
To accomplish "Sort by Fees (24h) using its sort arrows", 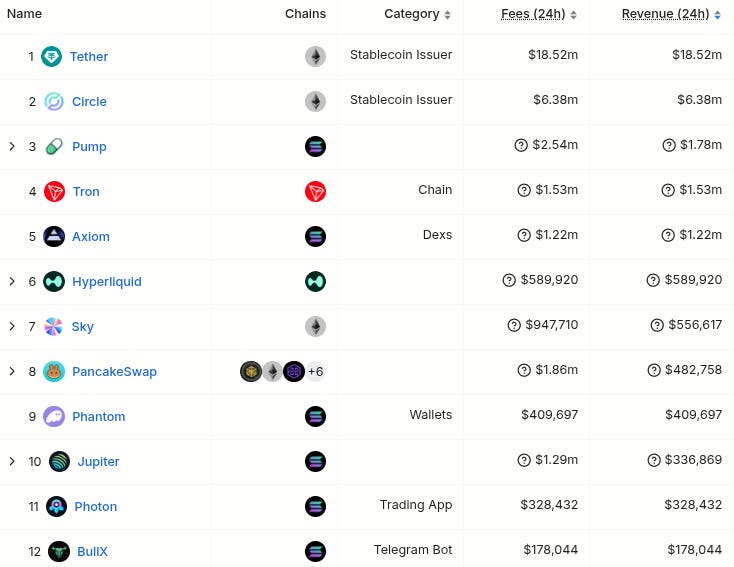I will [573, 15].
